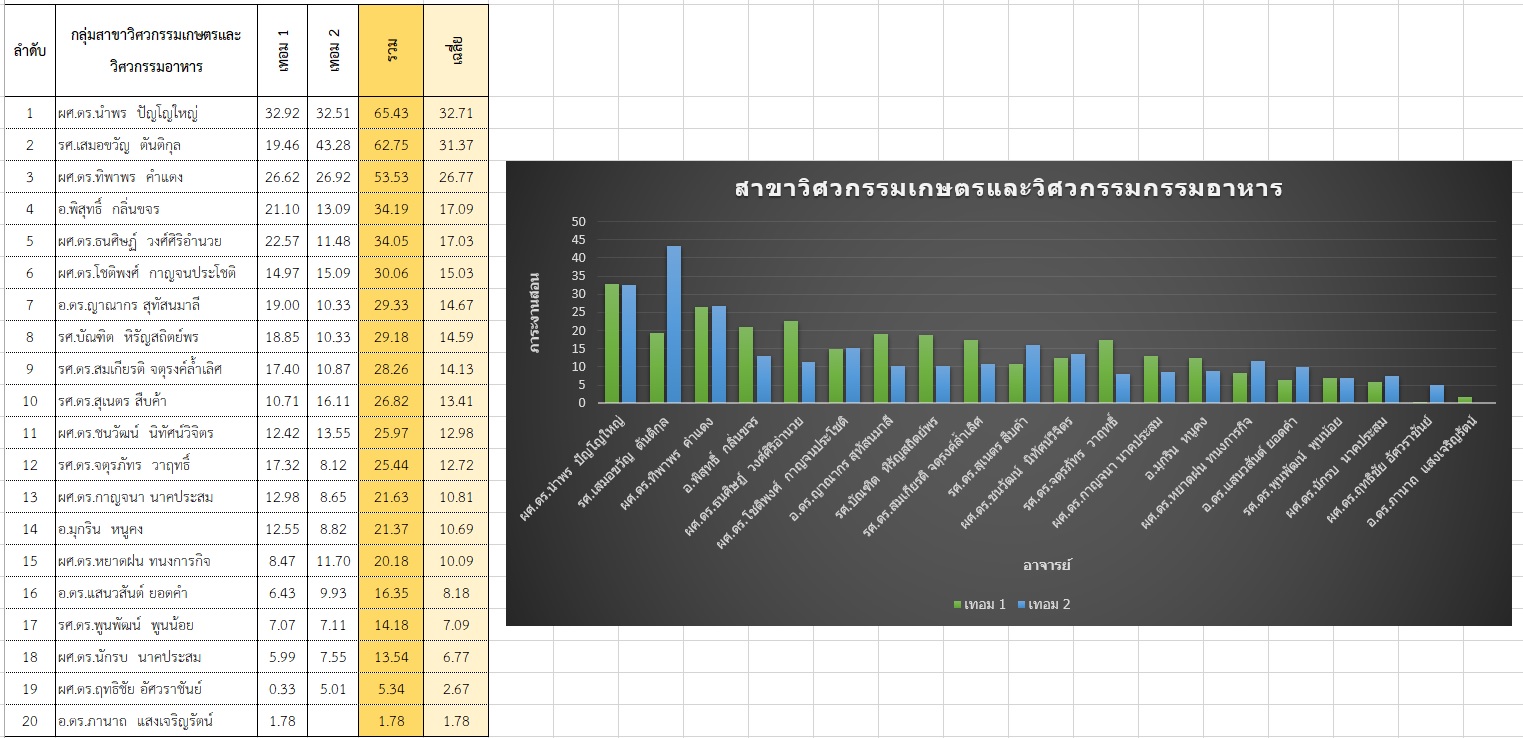Select the average cell showing 2.67
This screenshot has height=738, width=1523.
coord(456,689)
